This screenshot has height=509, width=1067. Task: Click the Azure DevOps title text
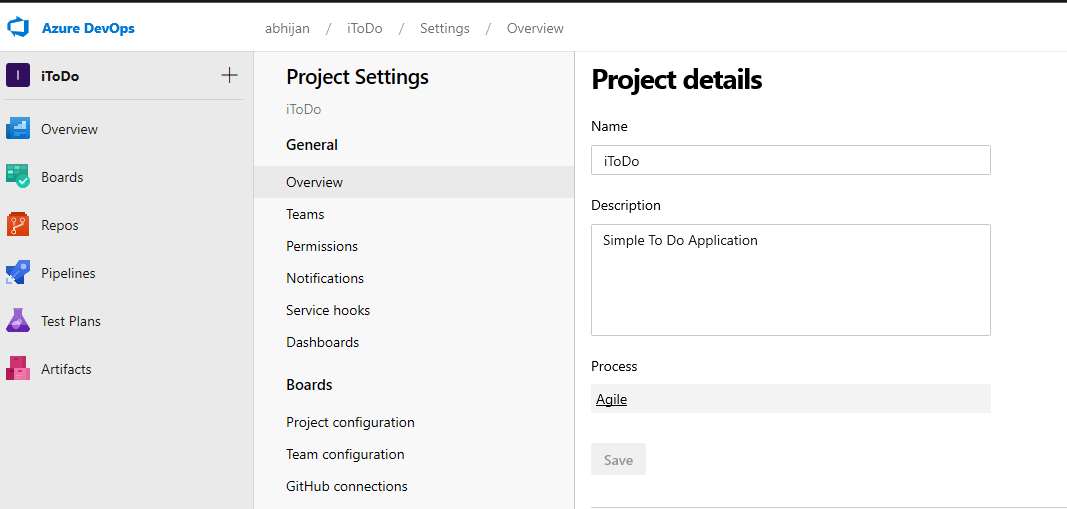(88, 29)
